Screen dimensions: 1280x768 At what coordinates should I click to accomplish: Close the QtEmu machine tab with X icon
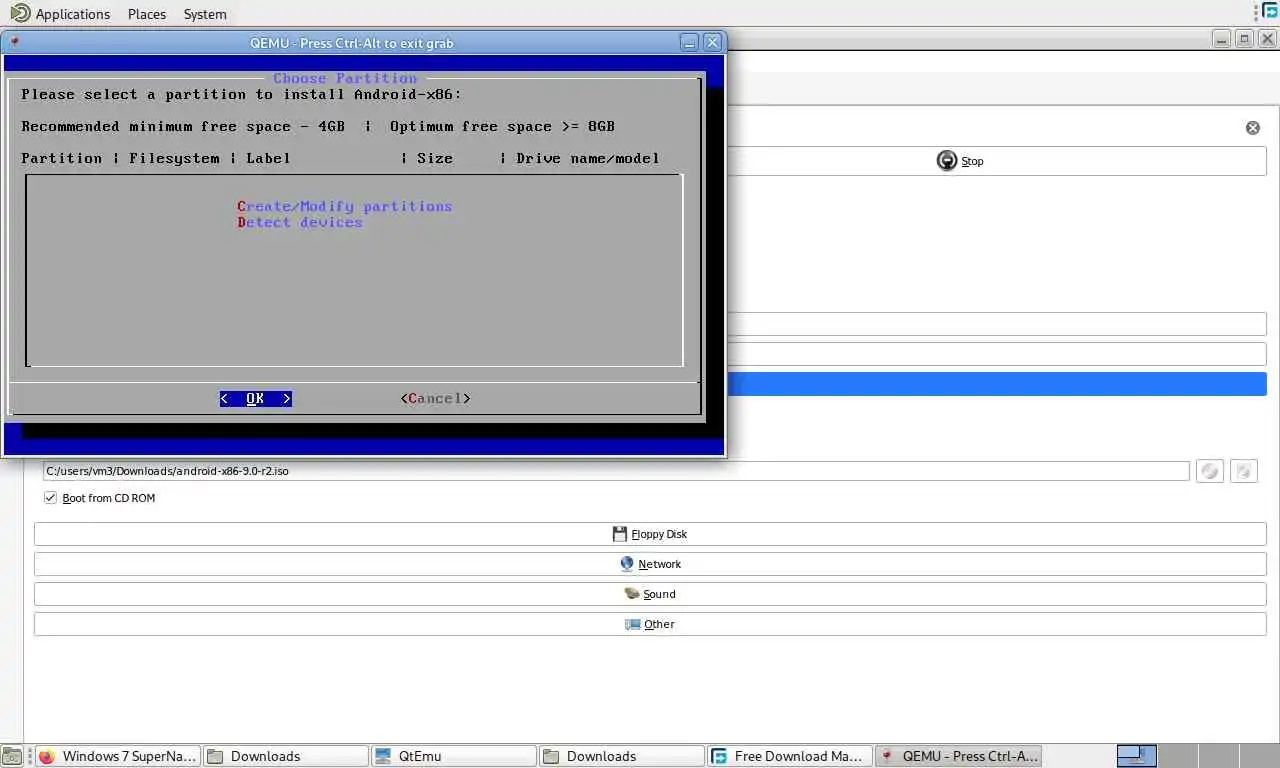(1252, 128)
